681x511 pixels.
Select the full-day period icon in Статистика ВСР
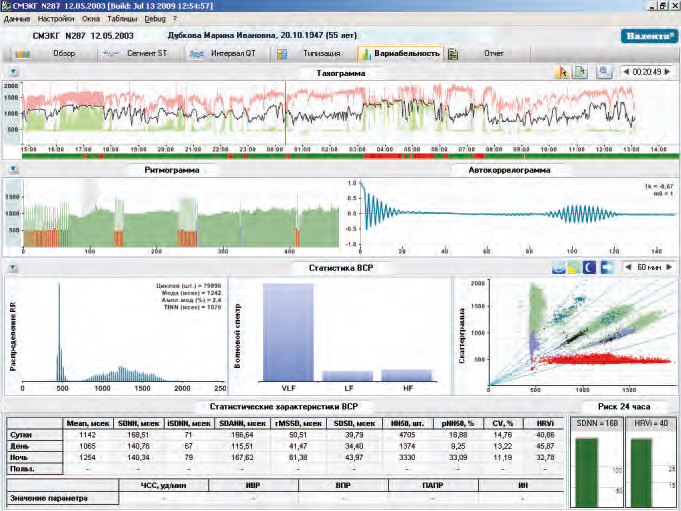pos(560,267)
